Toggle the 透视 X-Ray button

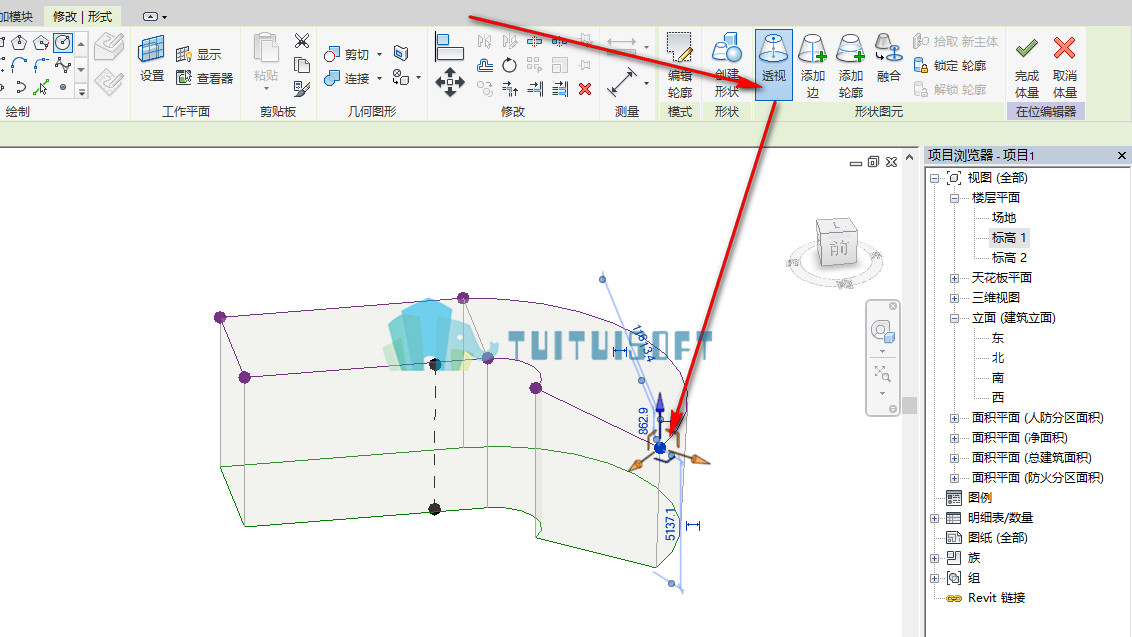[x=773, y=65]
